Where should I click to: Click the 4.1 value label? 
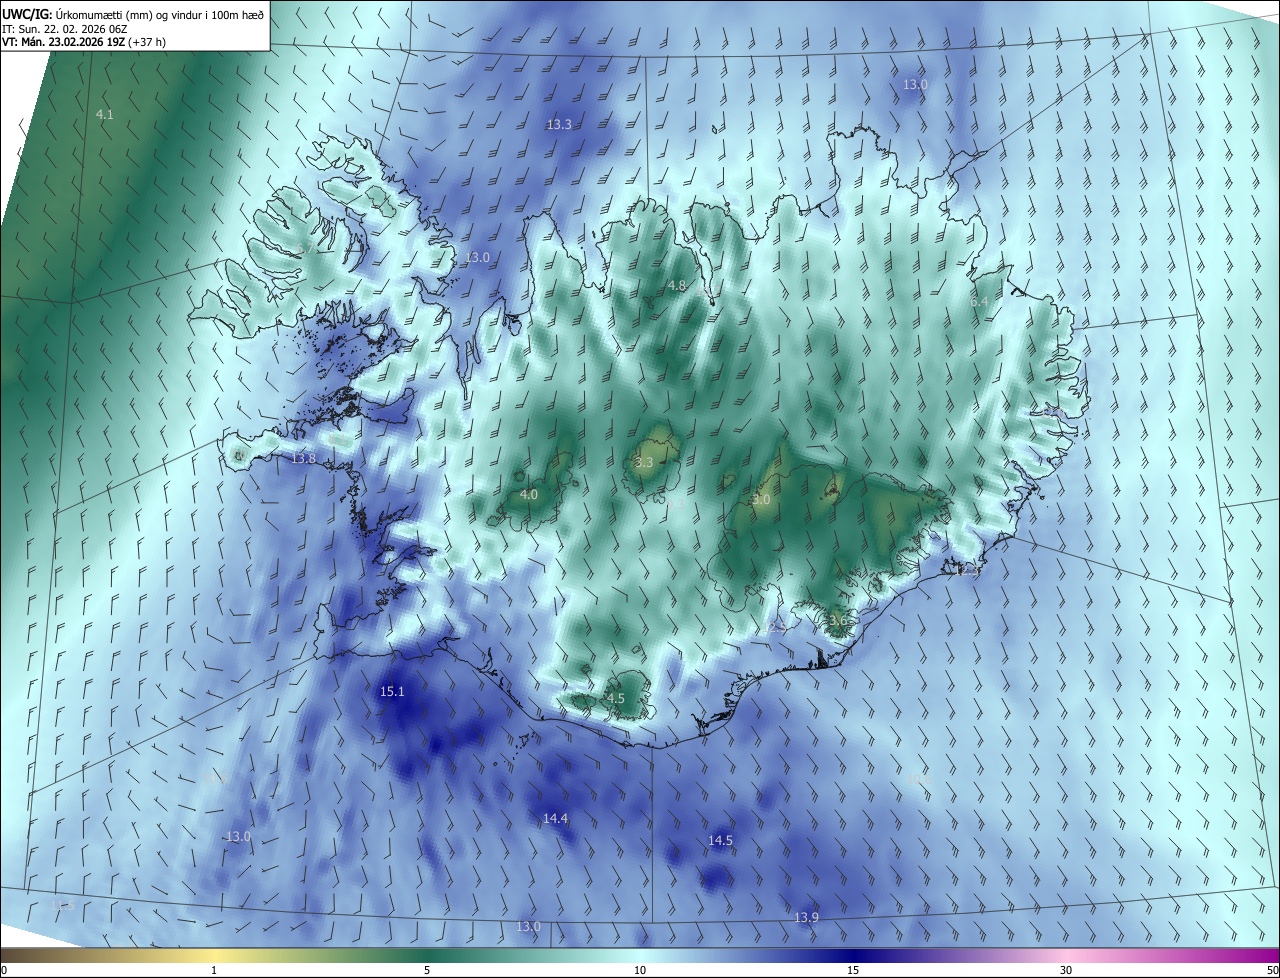pyautogui.click(x=104, y=115)
